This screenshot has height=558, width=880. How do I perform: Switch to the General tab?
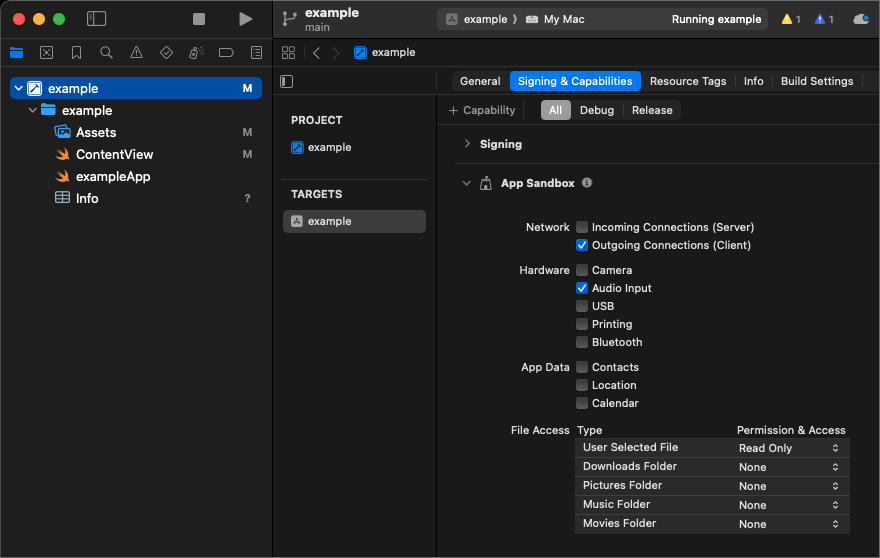coord(480,81)
